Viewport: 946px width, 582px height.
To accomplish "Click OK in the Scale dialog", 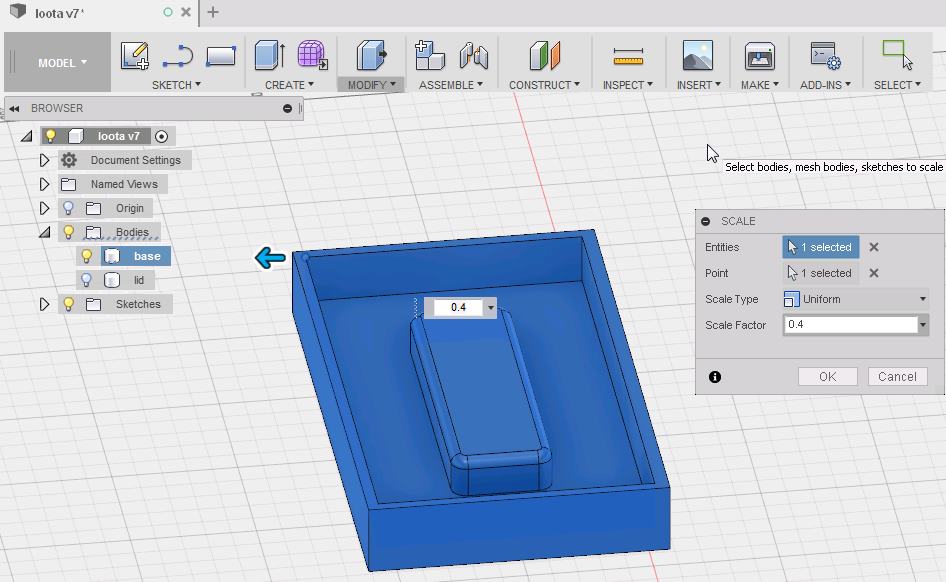I will [828, 376].
